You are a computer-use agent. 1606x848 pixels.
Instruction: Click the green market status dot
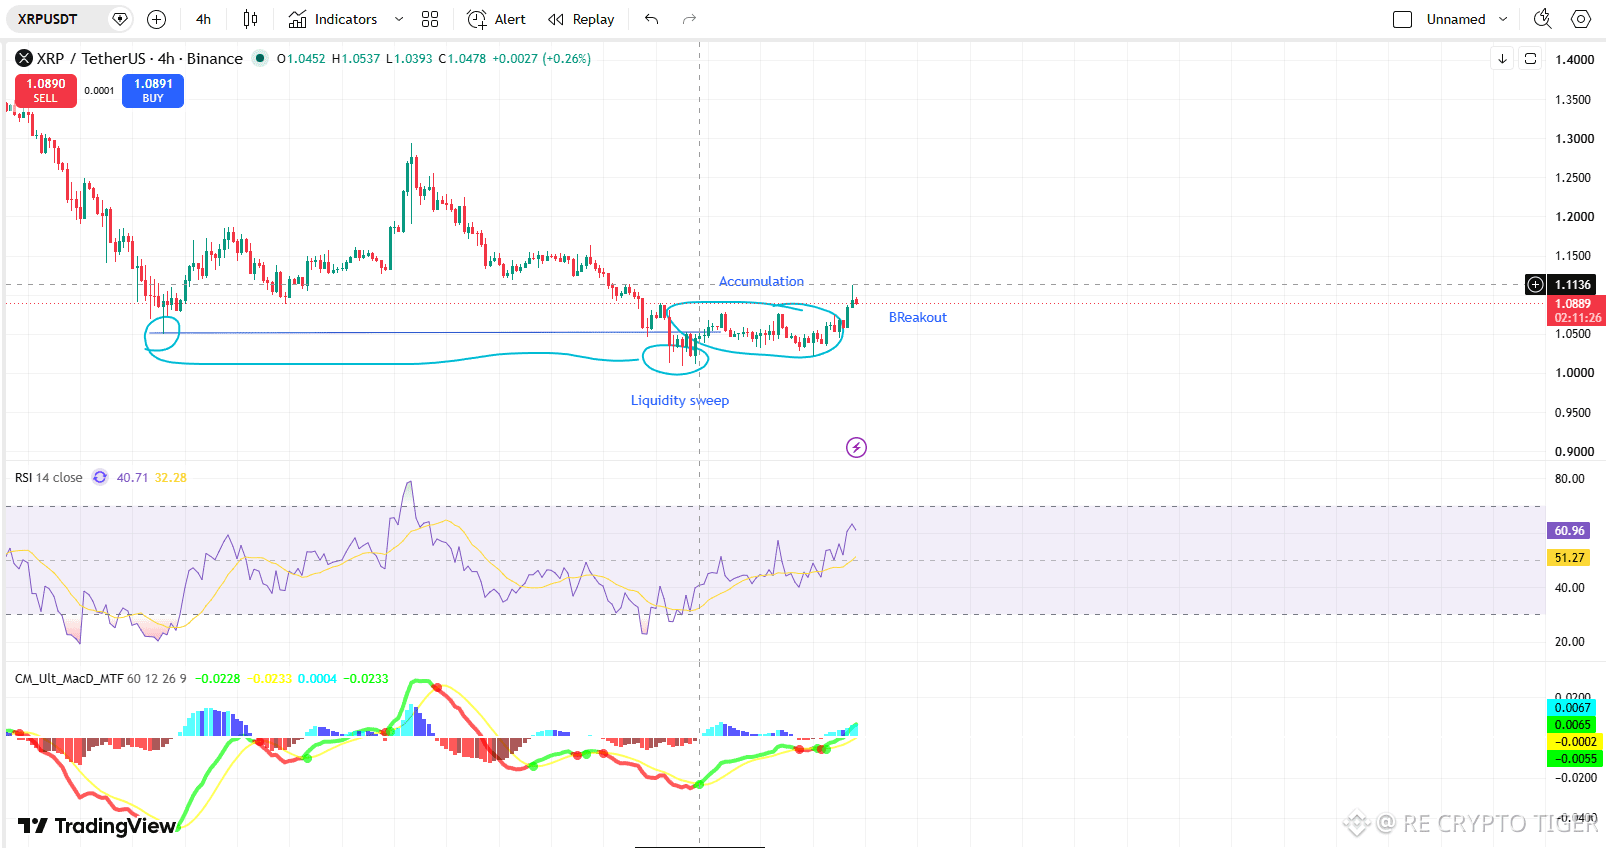[260, 58]
